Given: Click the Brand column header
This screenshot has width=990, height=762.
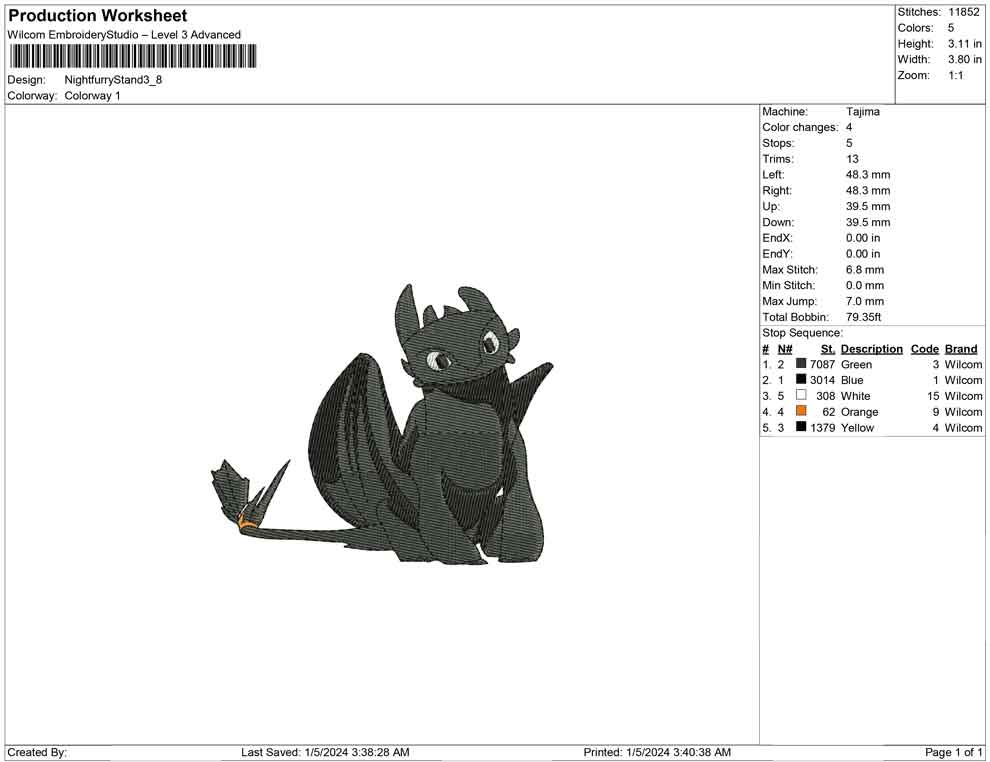Looking at the screenshot, I should [961, 349].
